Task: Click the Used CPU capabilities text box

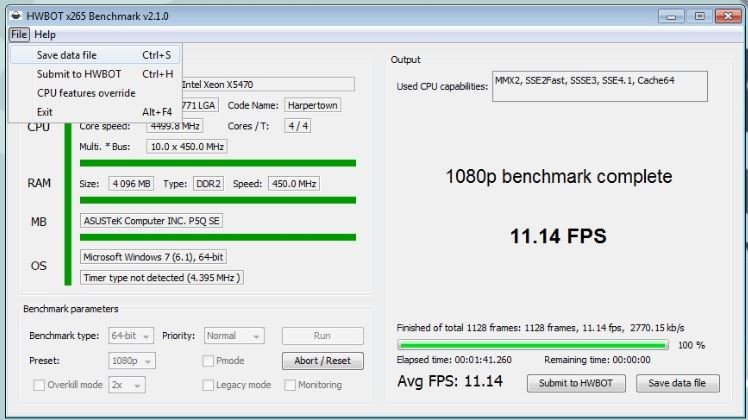Action: tap(600, 86)
